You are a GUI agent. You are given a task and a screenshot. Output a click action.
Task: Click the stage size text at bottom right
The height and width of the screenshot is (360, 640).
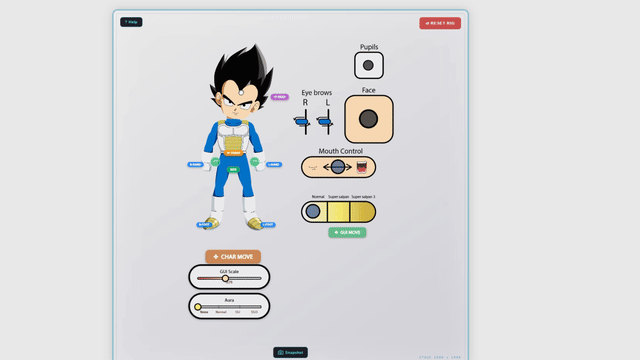click(x=440, y=357)
